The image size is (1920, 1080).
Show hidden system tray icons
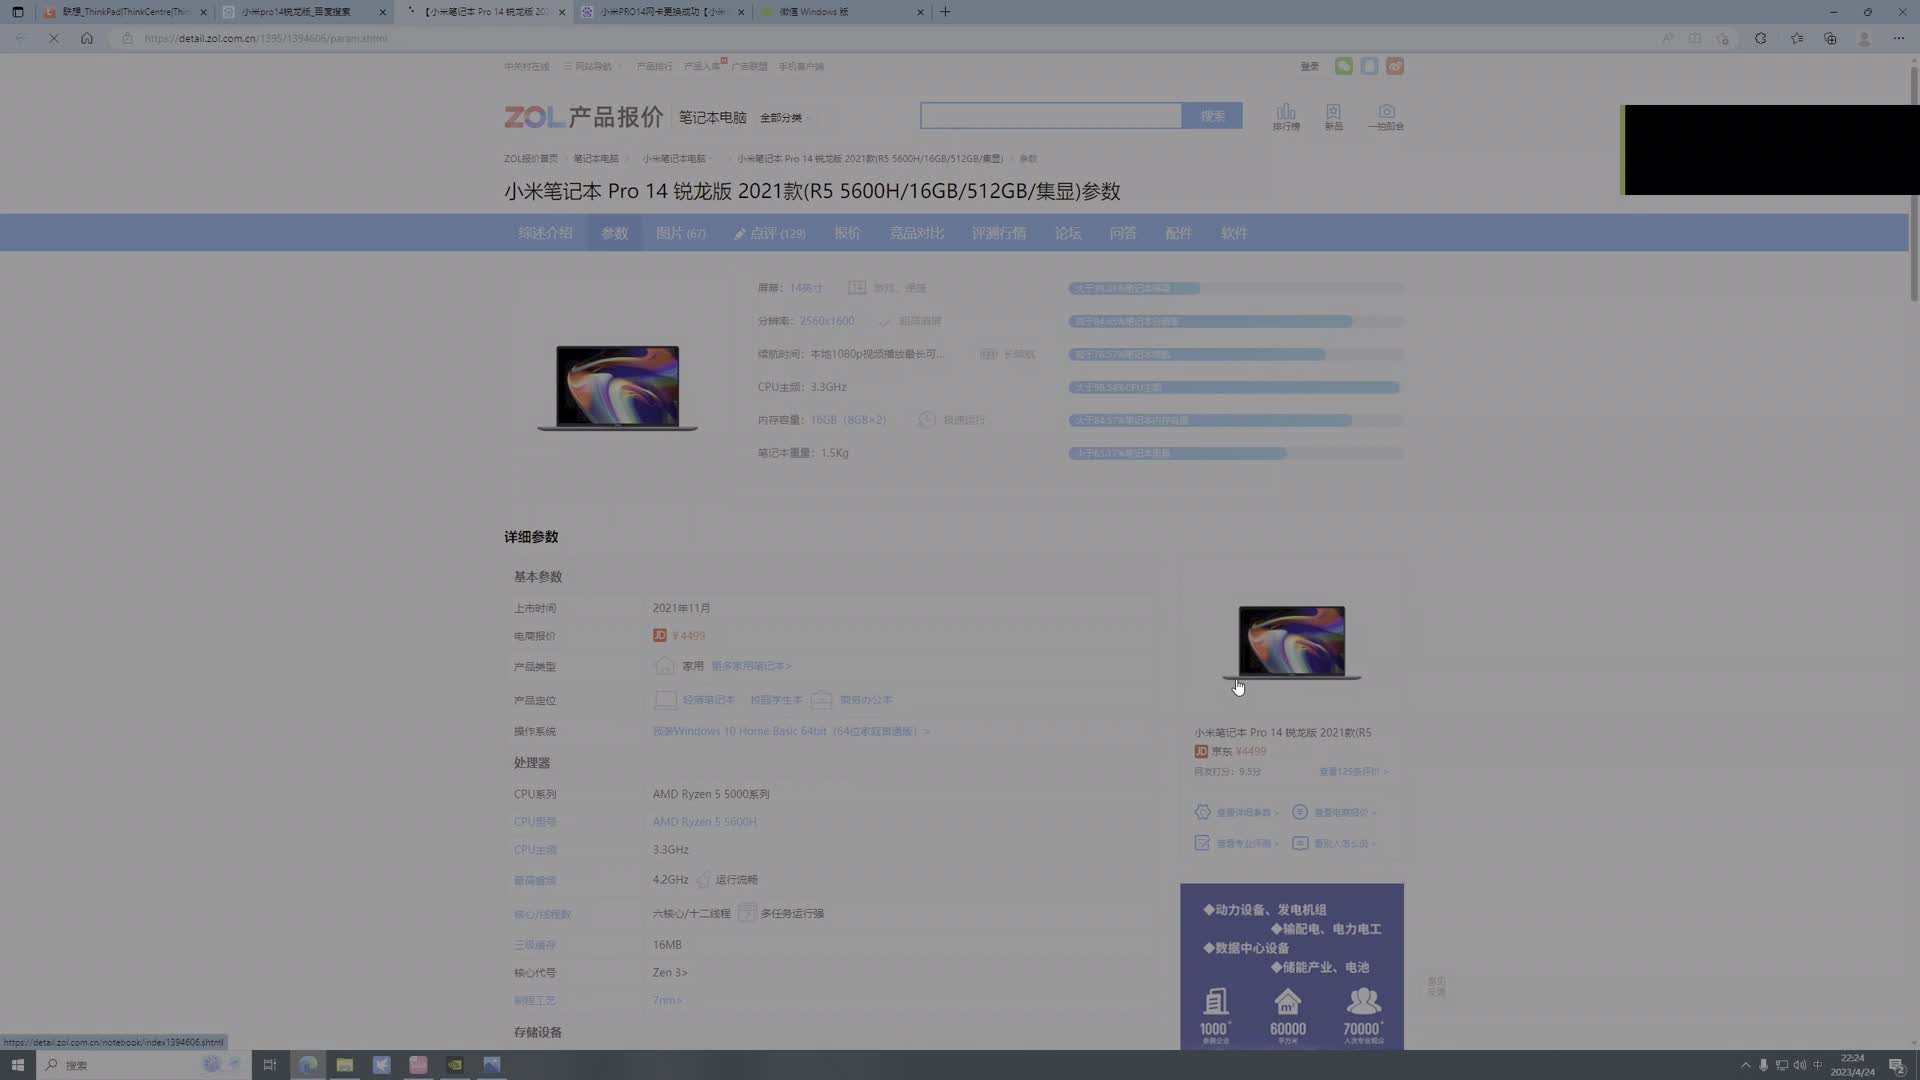pos(1746,1065)
